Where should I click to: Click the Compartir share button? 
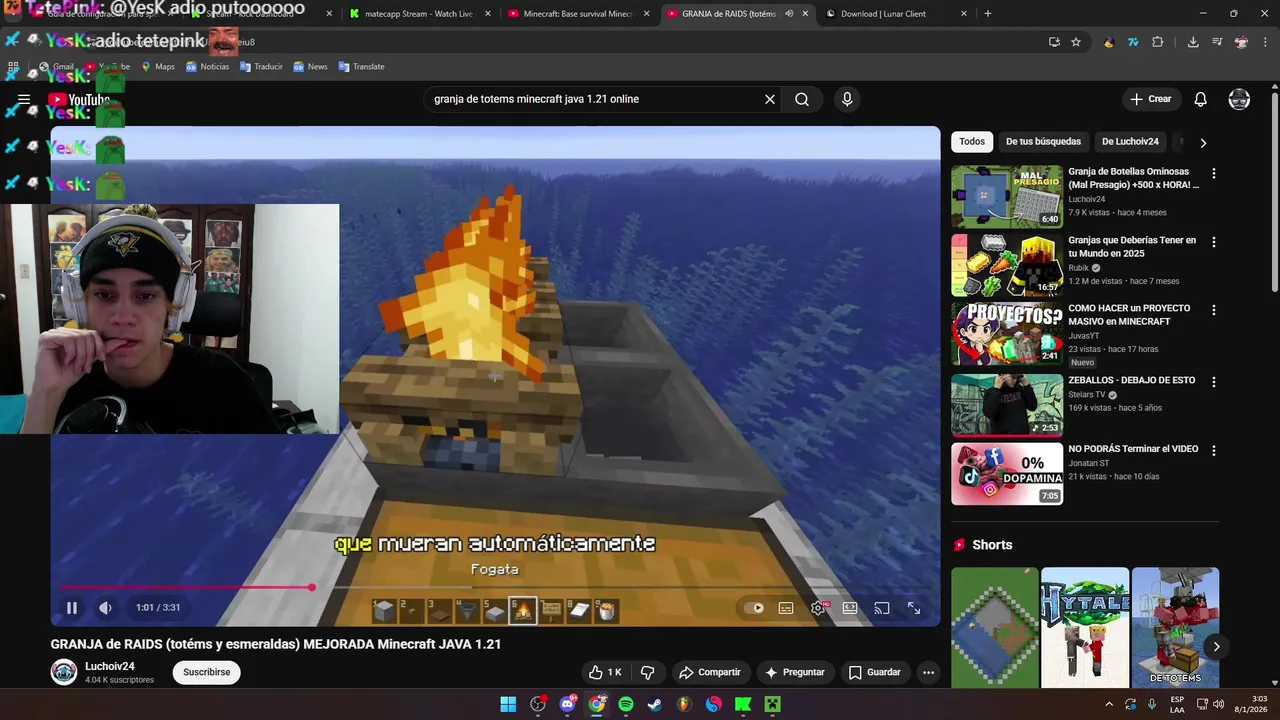coord(709,672)
